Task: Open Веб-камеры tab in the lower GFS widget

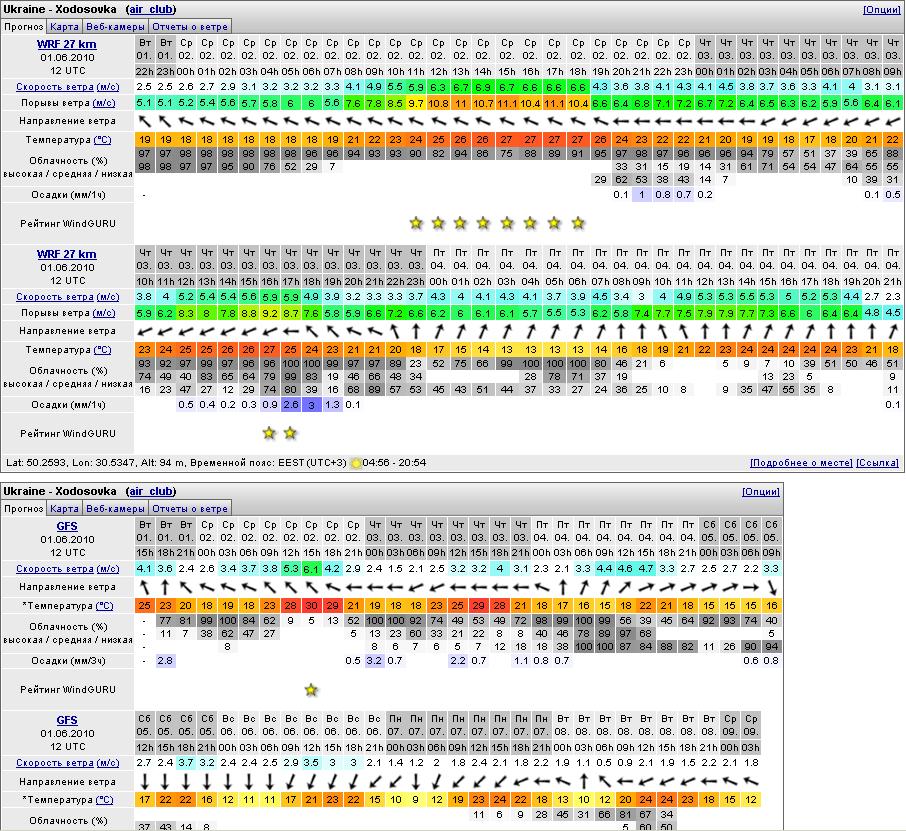Action: pyautogui.click(x=115, y=509)
